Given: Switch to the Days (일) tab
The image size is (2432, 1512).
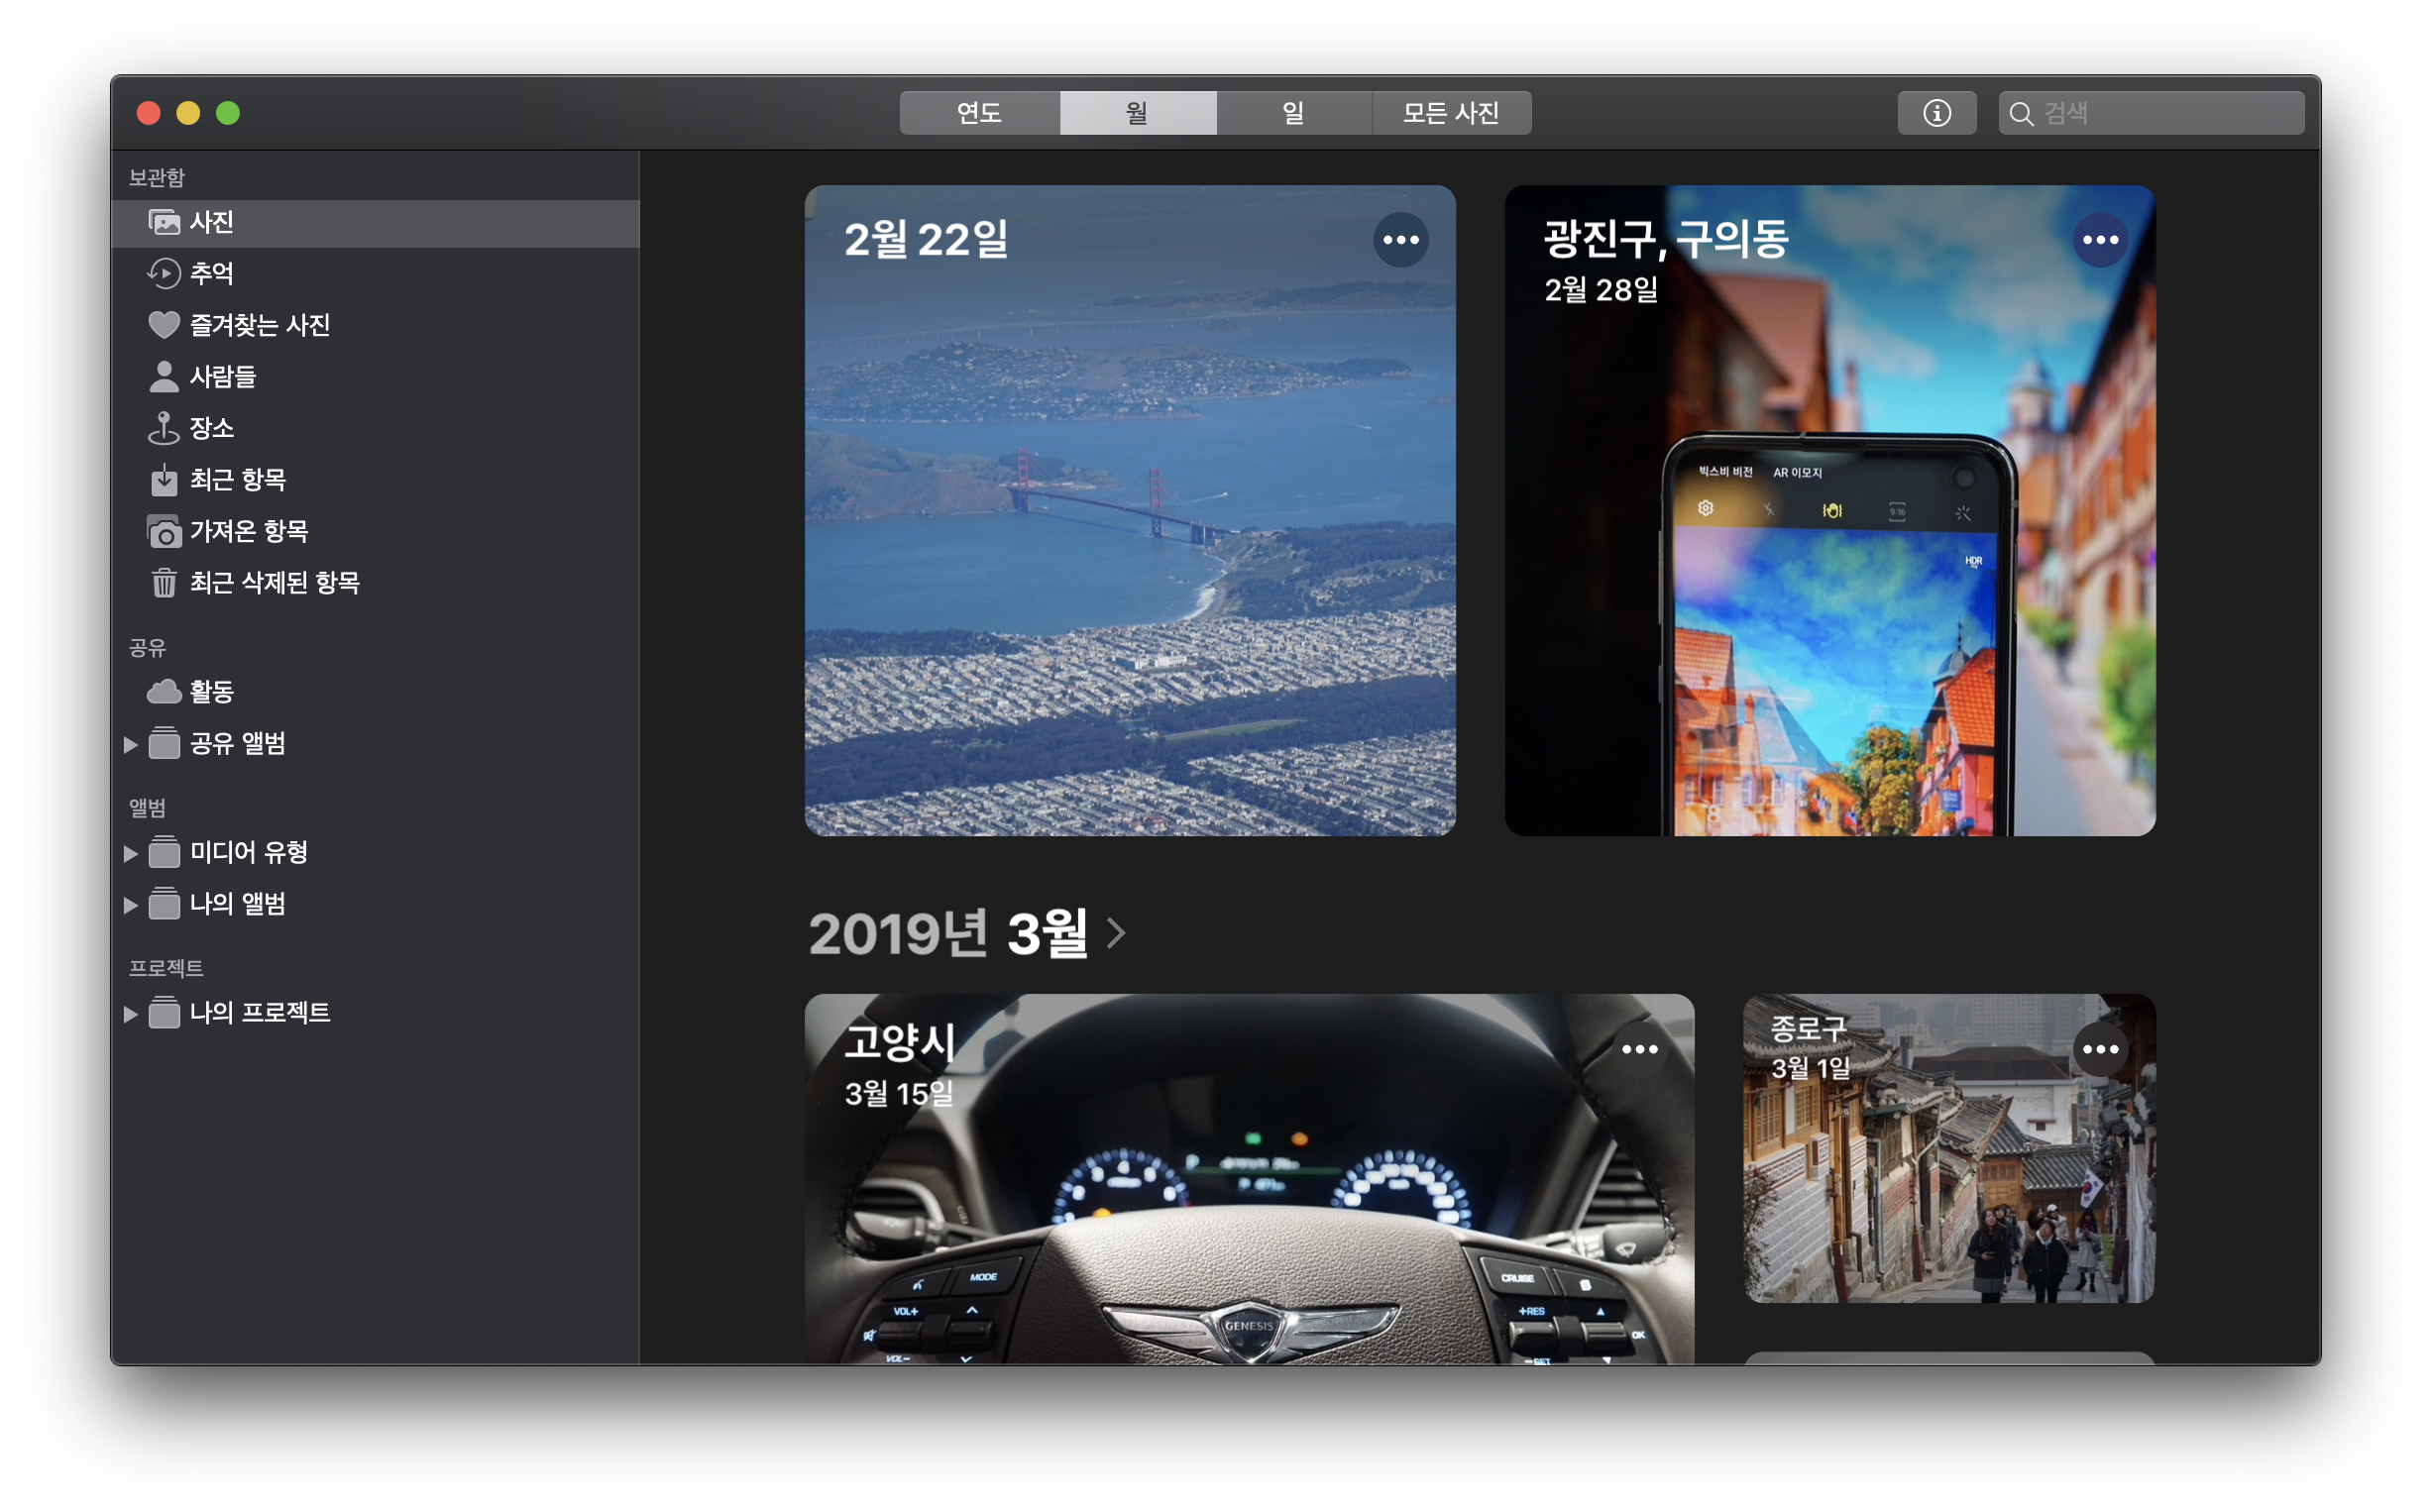Looking at the screenshot, I should click(x=1293, y=113).
